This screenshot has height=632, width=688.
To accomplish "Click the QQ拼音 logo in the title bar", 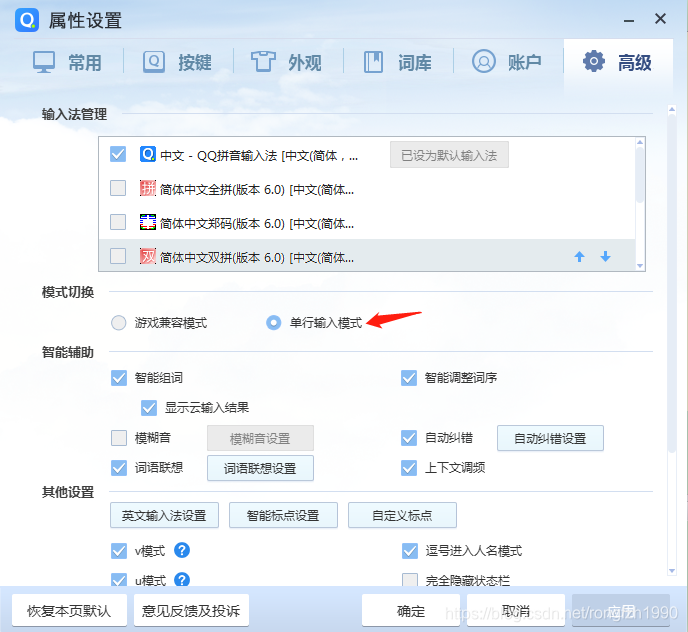I will [x=27, y=20].
